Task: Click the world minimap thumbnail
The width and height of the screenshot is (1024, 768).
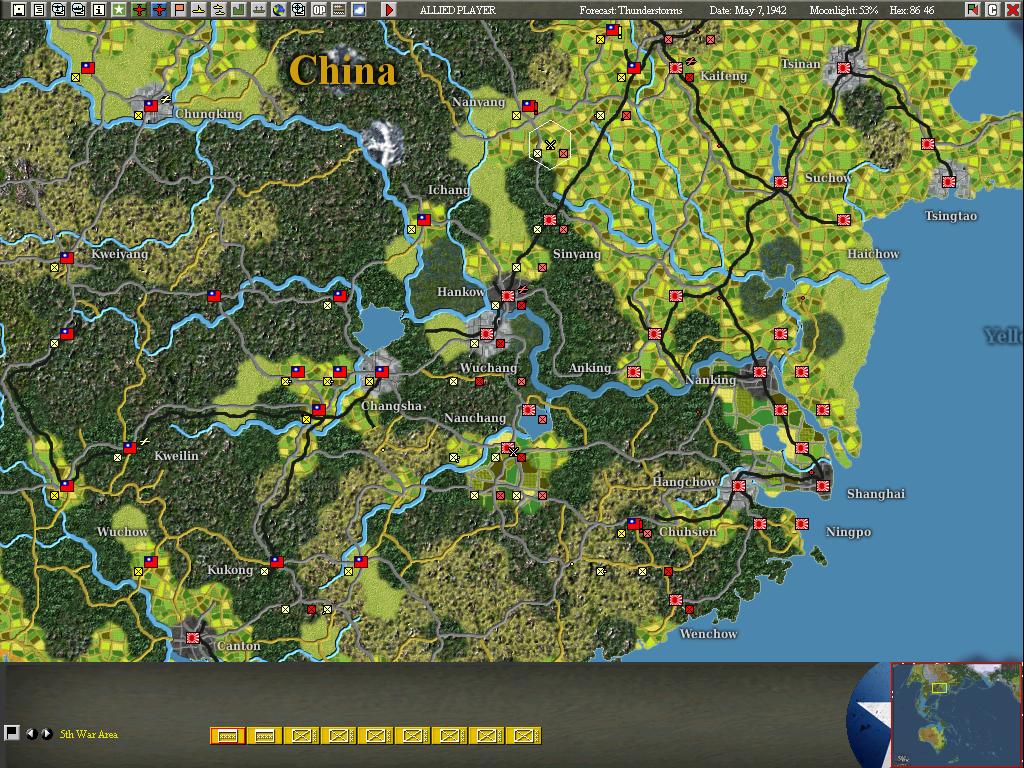Action: point(956,715)
